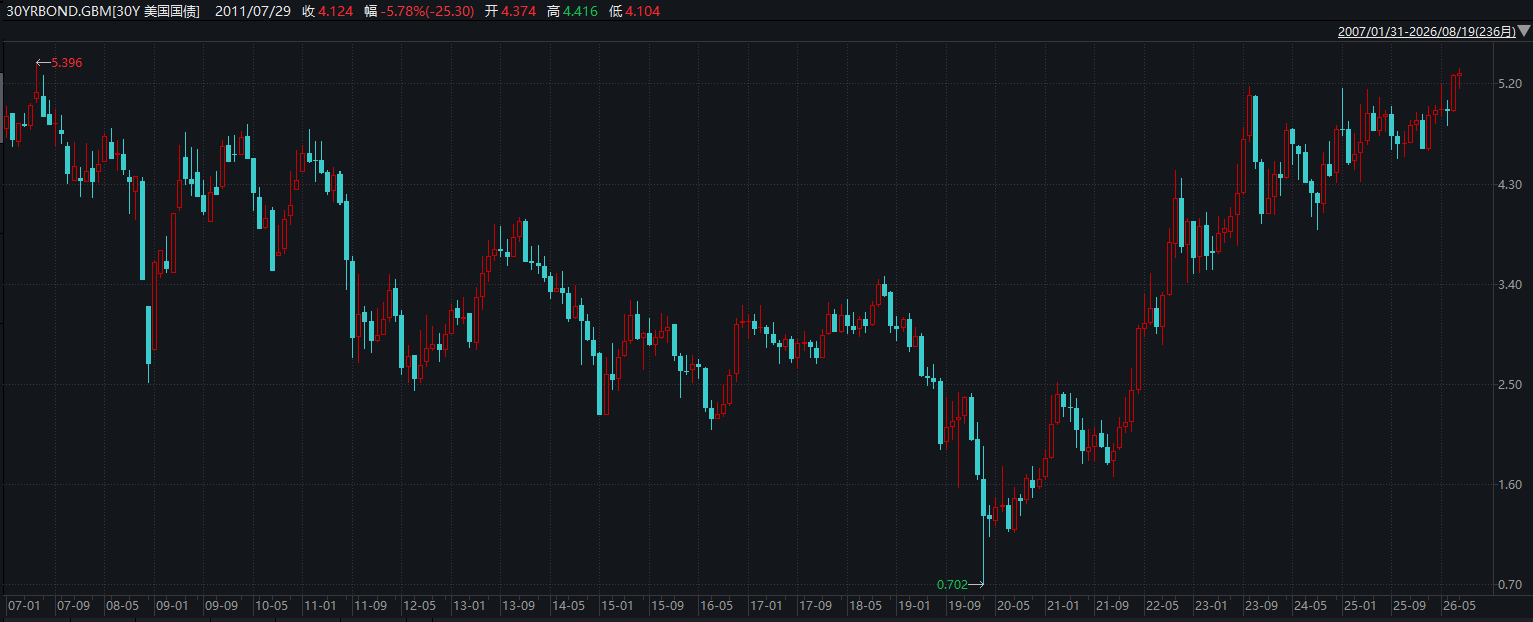
Task: Select the 25-01 time axis label
Action: click(1359, 606)
